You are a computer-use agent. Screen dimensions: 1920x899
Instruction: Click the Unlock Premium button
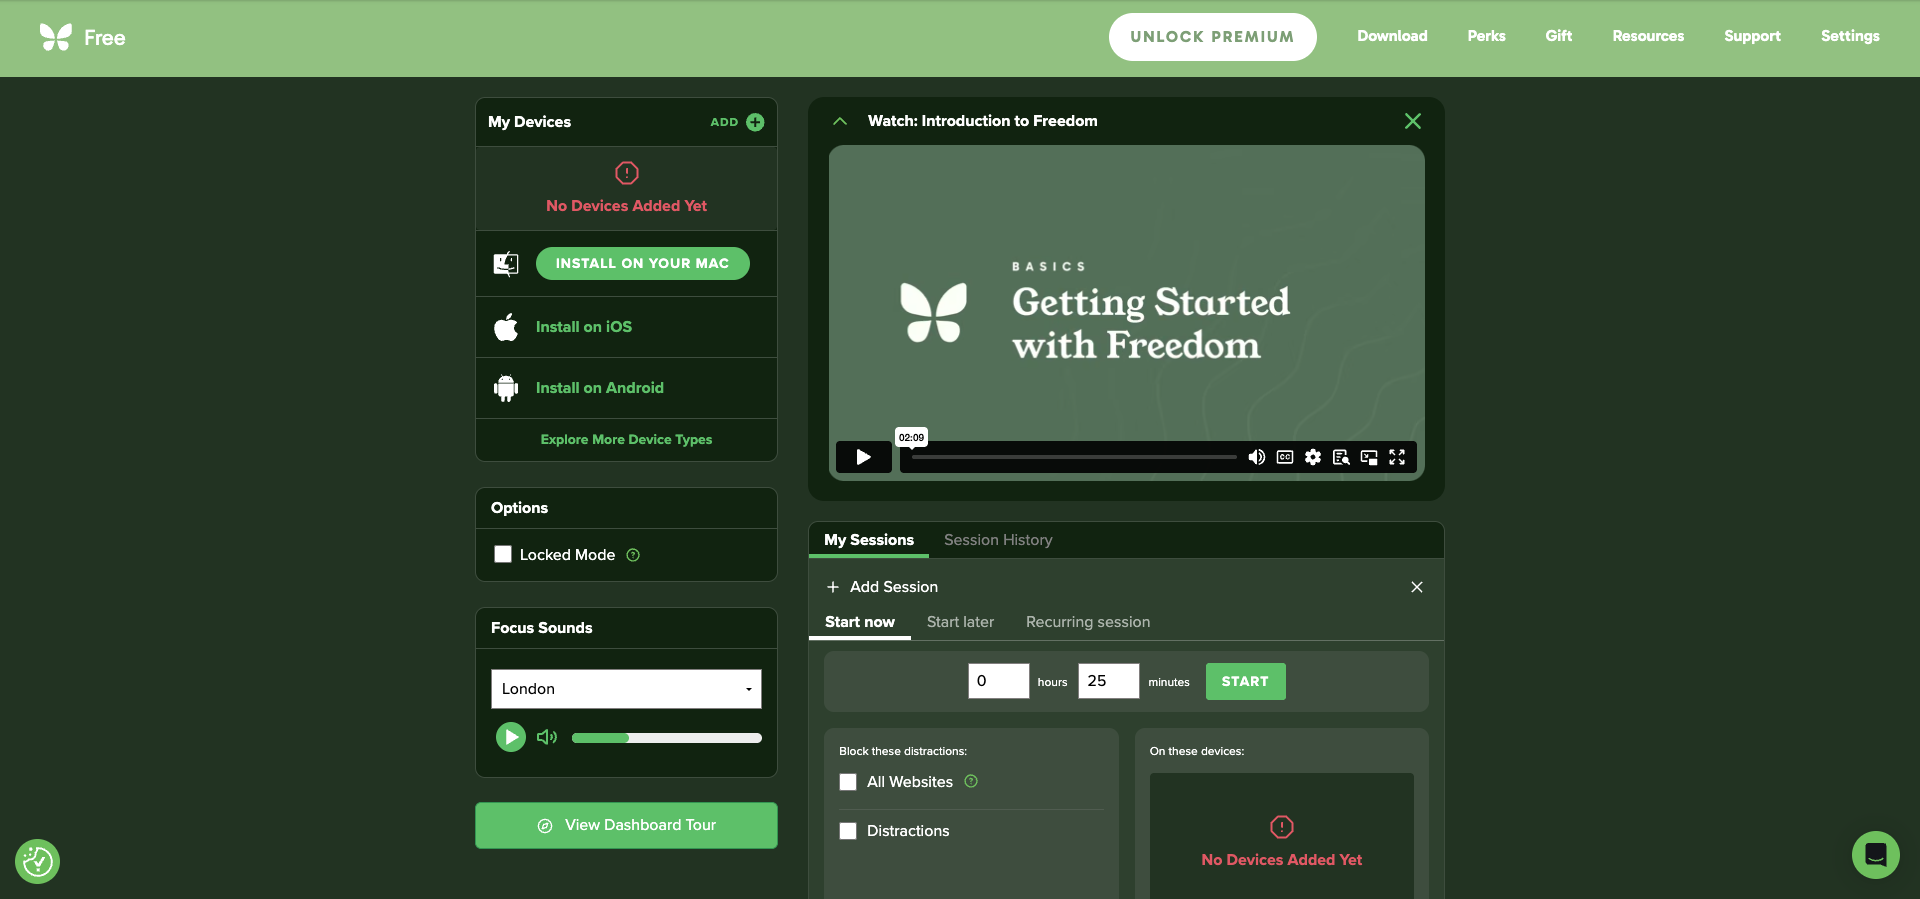pyautogui.click(x=1212, y=37)
